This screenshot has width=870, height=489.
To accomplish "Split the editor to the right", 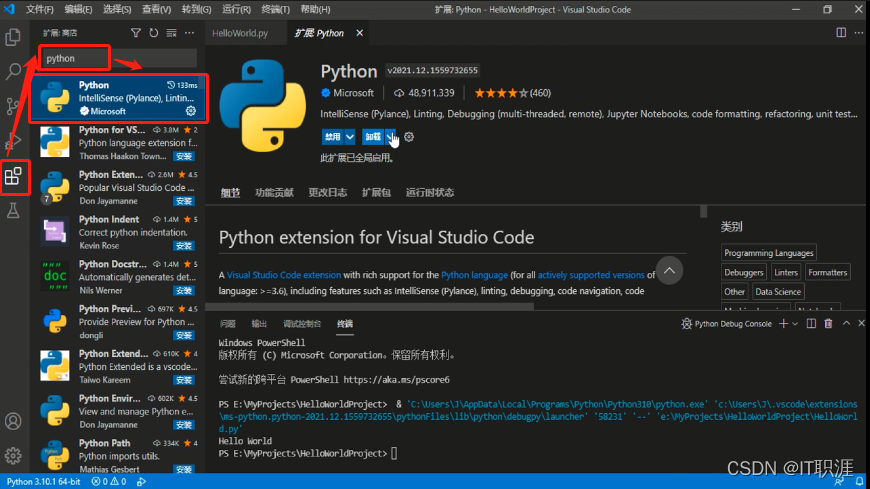I will (841, 32).
